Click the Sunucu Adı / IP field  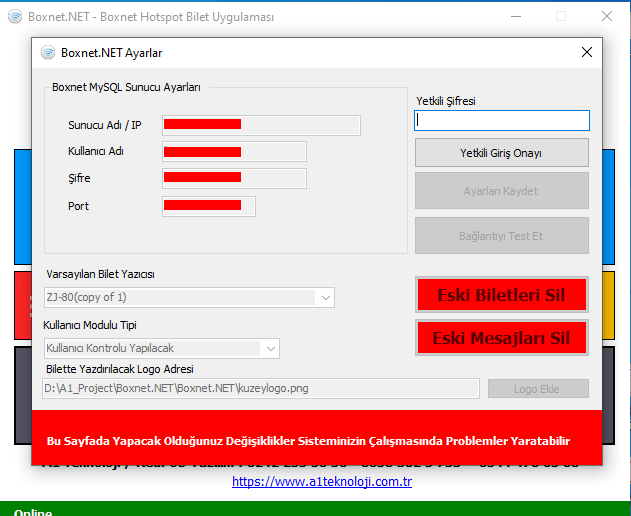pos(262,125)
